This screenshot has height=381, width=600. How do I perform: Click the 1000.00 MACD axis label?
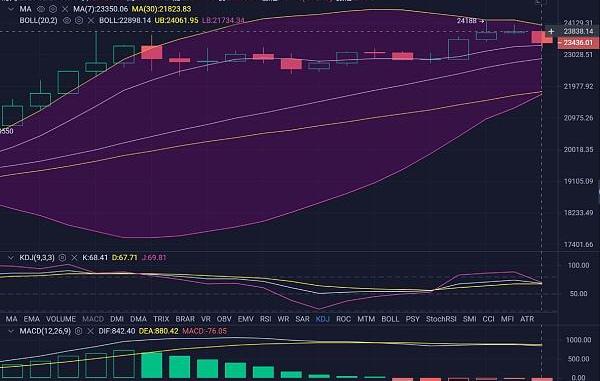(578, 340)
